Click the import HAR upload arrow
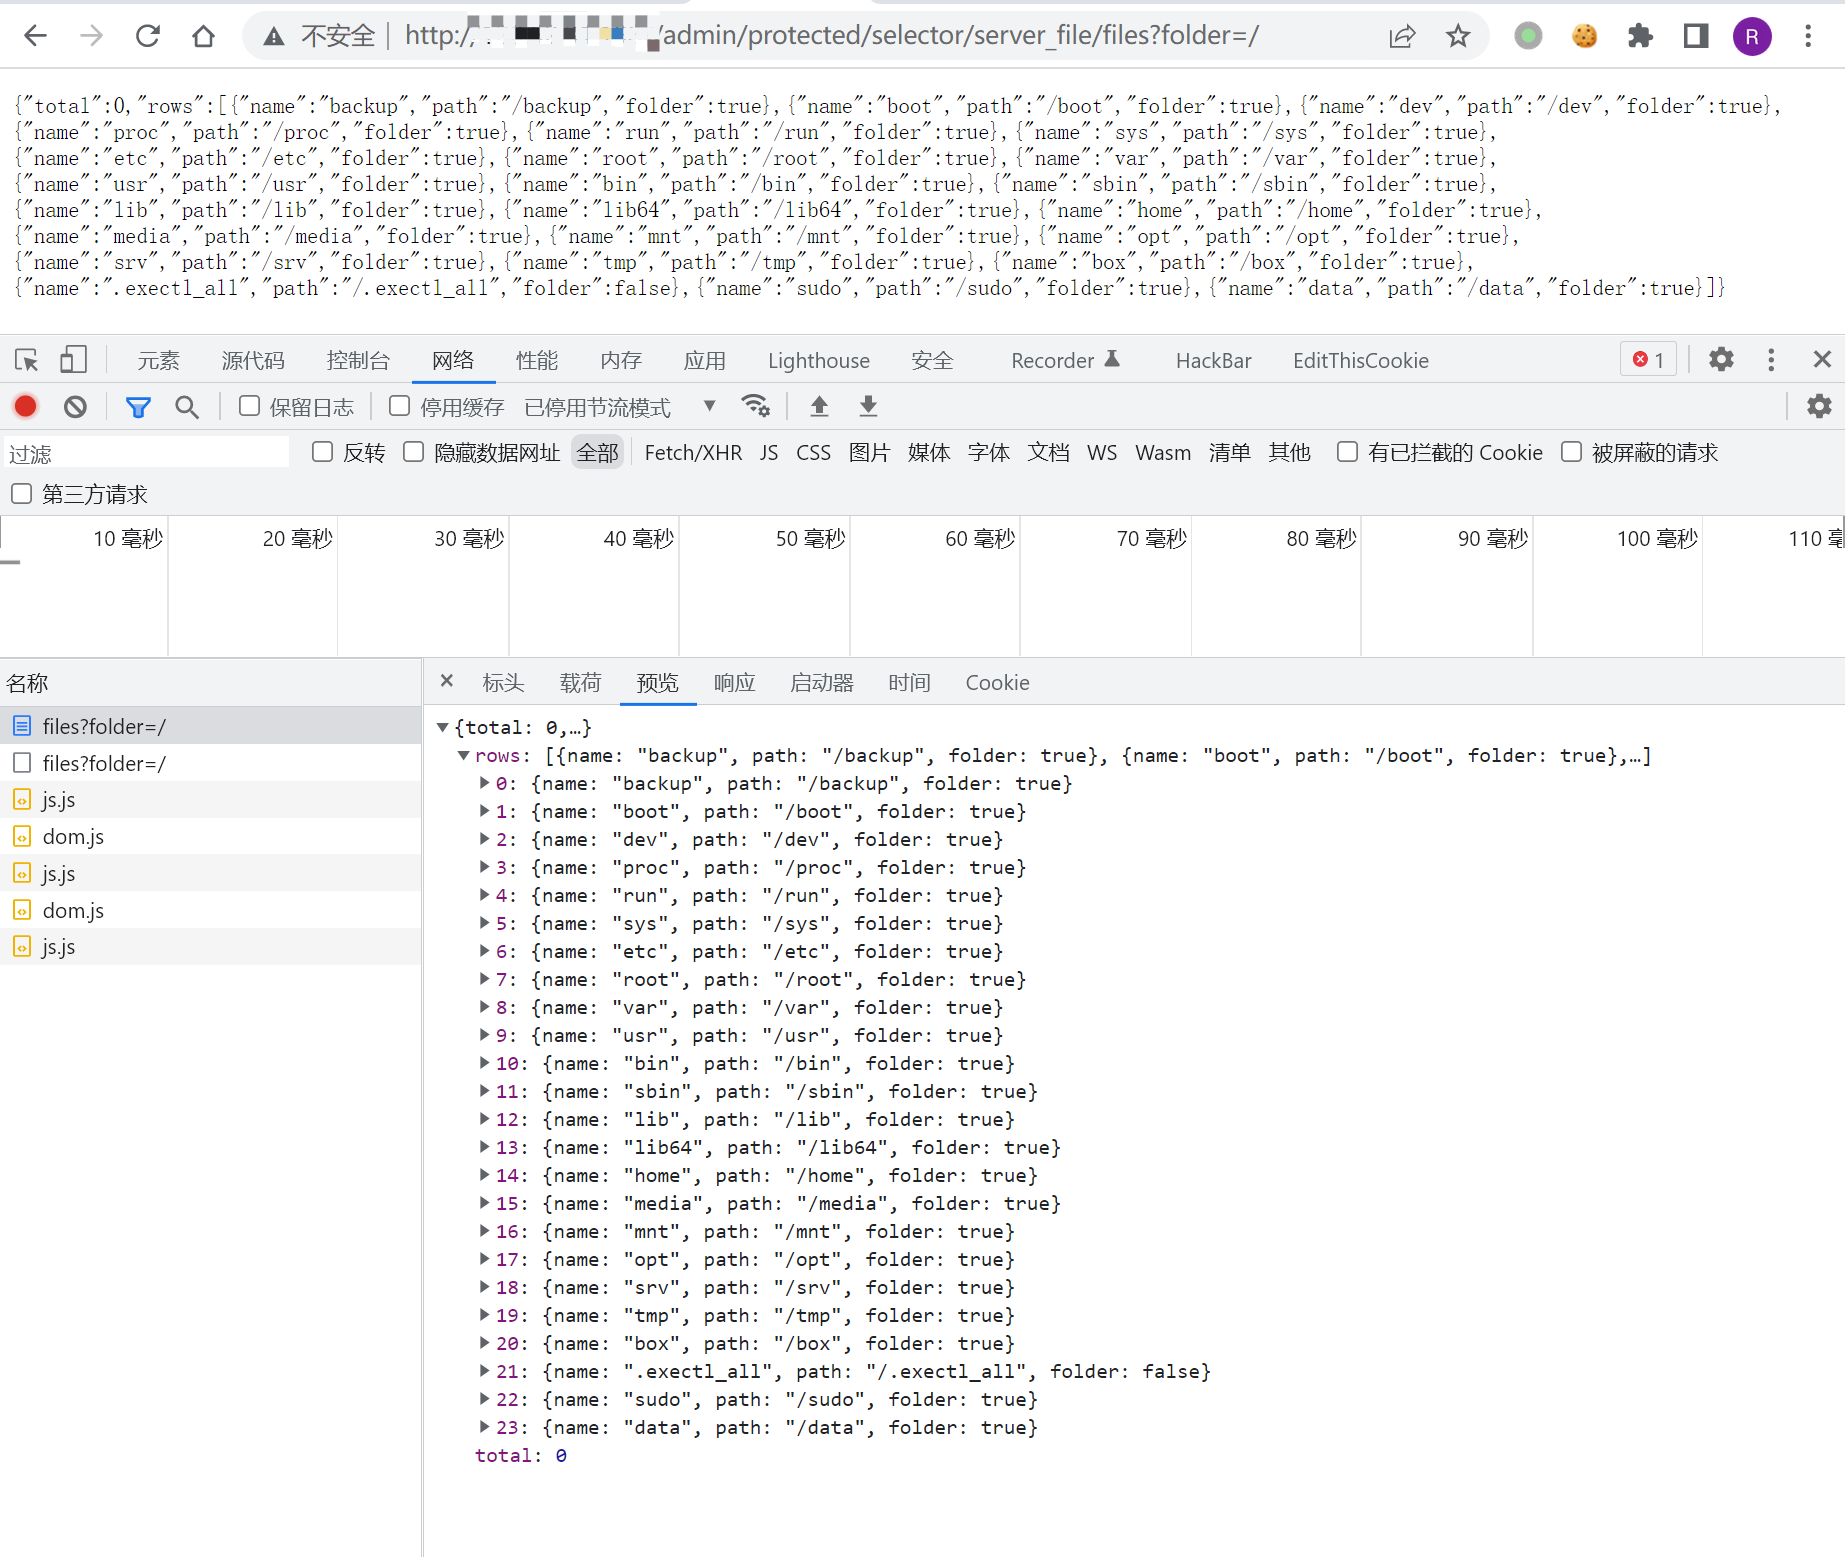This screenshot has height=1557, width=1845. pyautogui.click(x=819, y=406)
